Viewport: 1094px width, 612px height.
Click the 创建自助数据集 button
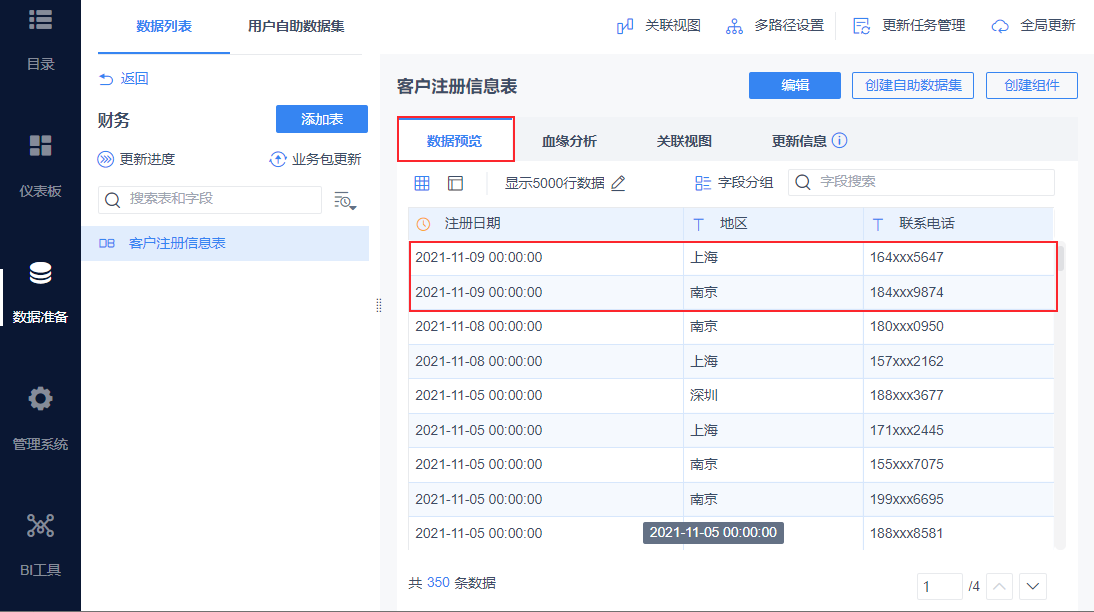click(x=913, y=85)
